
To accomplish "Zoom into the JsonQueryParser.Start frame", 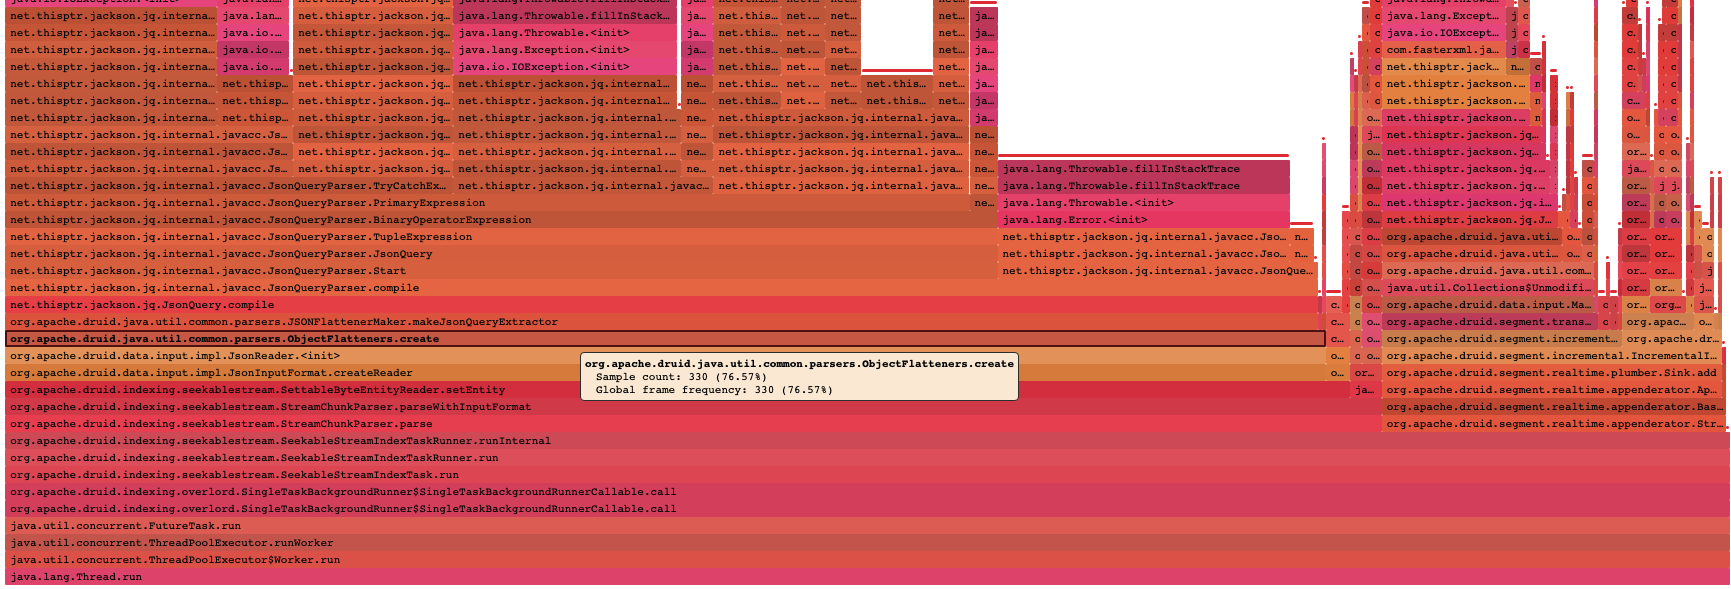I will (x=501, y=271).
